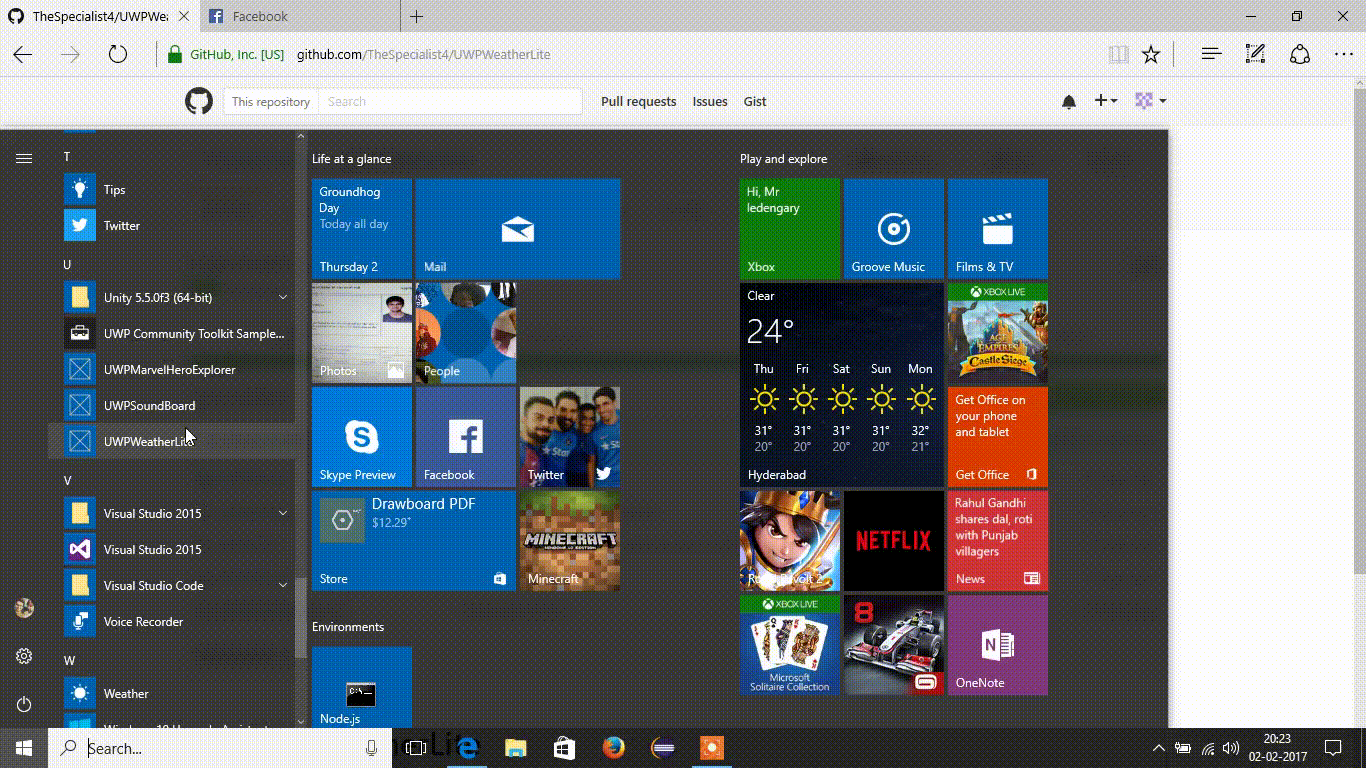The height and width of the screenshot is (768, 1366).
Task: Refresh the page in Edge
Action: 118,55
